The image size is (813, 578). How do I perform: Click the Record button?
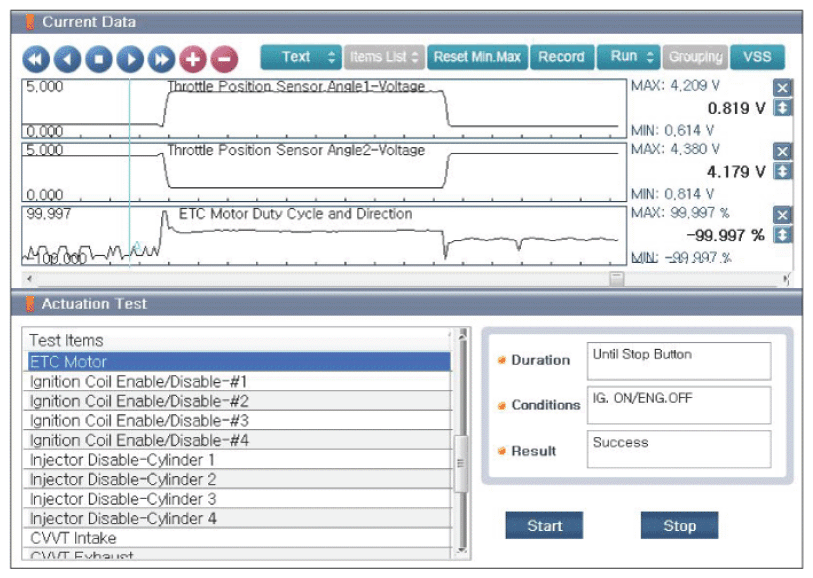coord(562,57)
